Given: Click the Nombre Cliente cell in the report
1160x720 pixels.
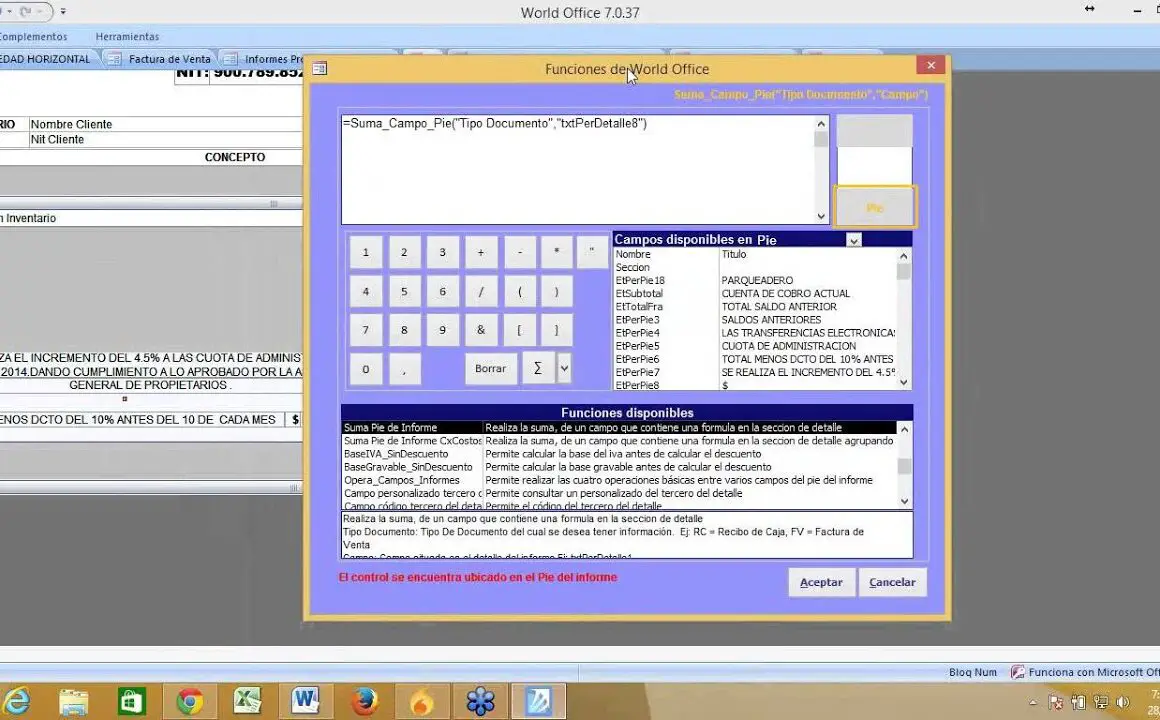Looking at the screenshot, I should [x=165, y=124].
